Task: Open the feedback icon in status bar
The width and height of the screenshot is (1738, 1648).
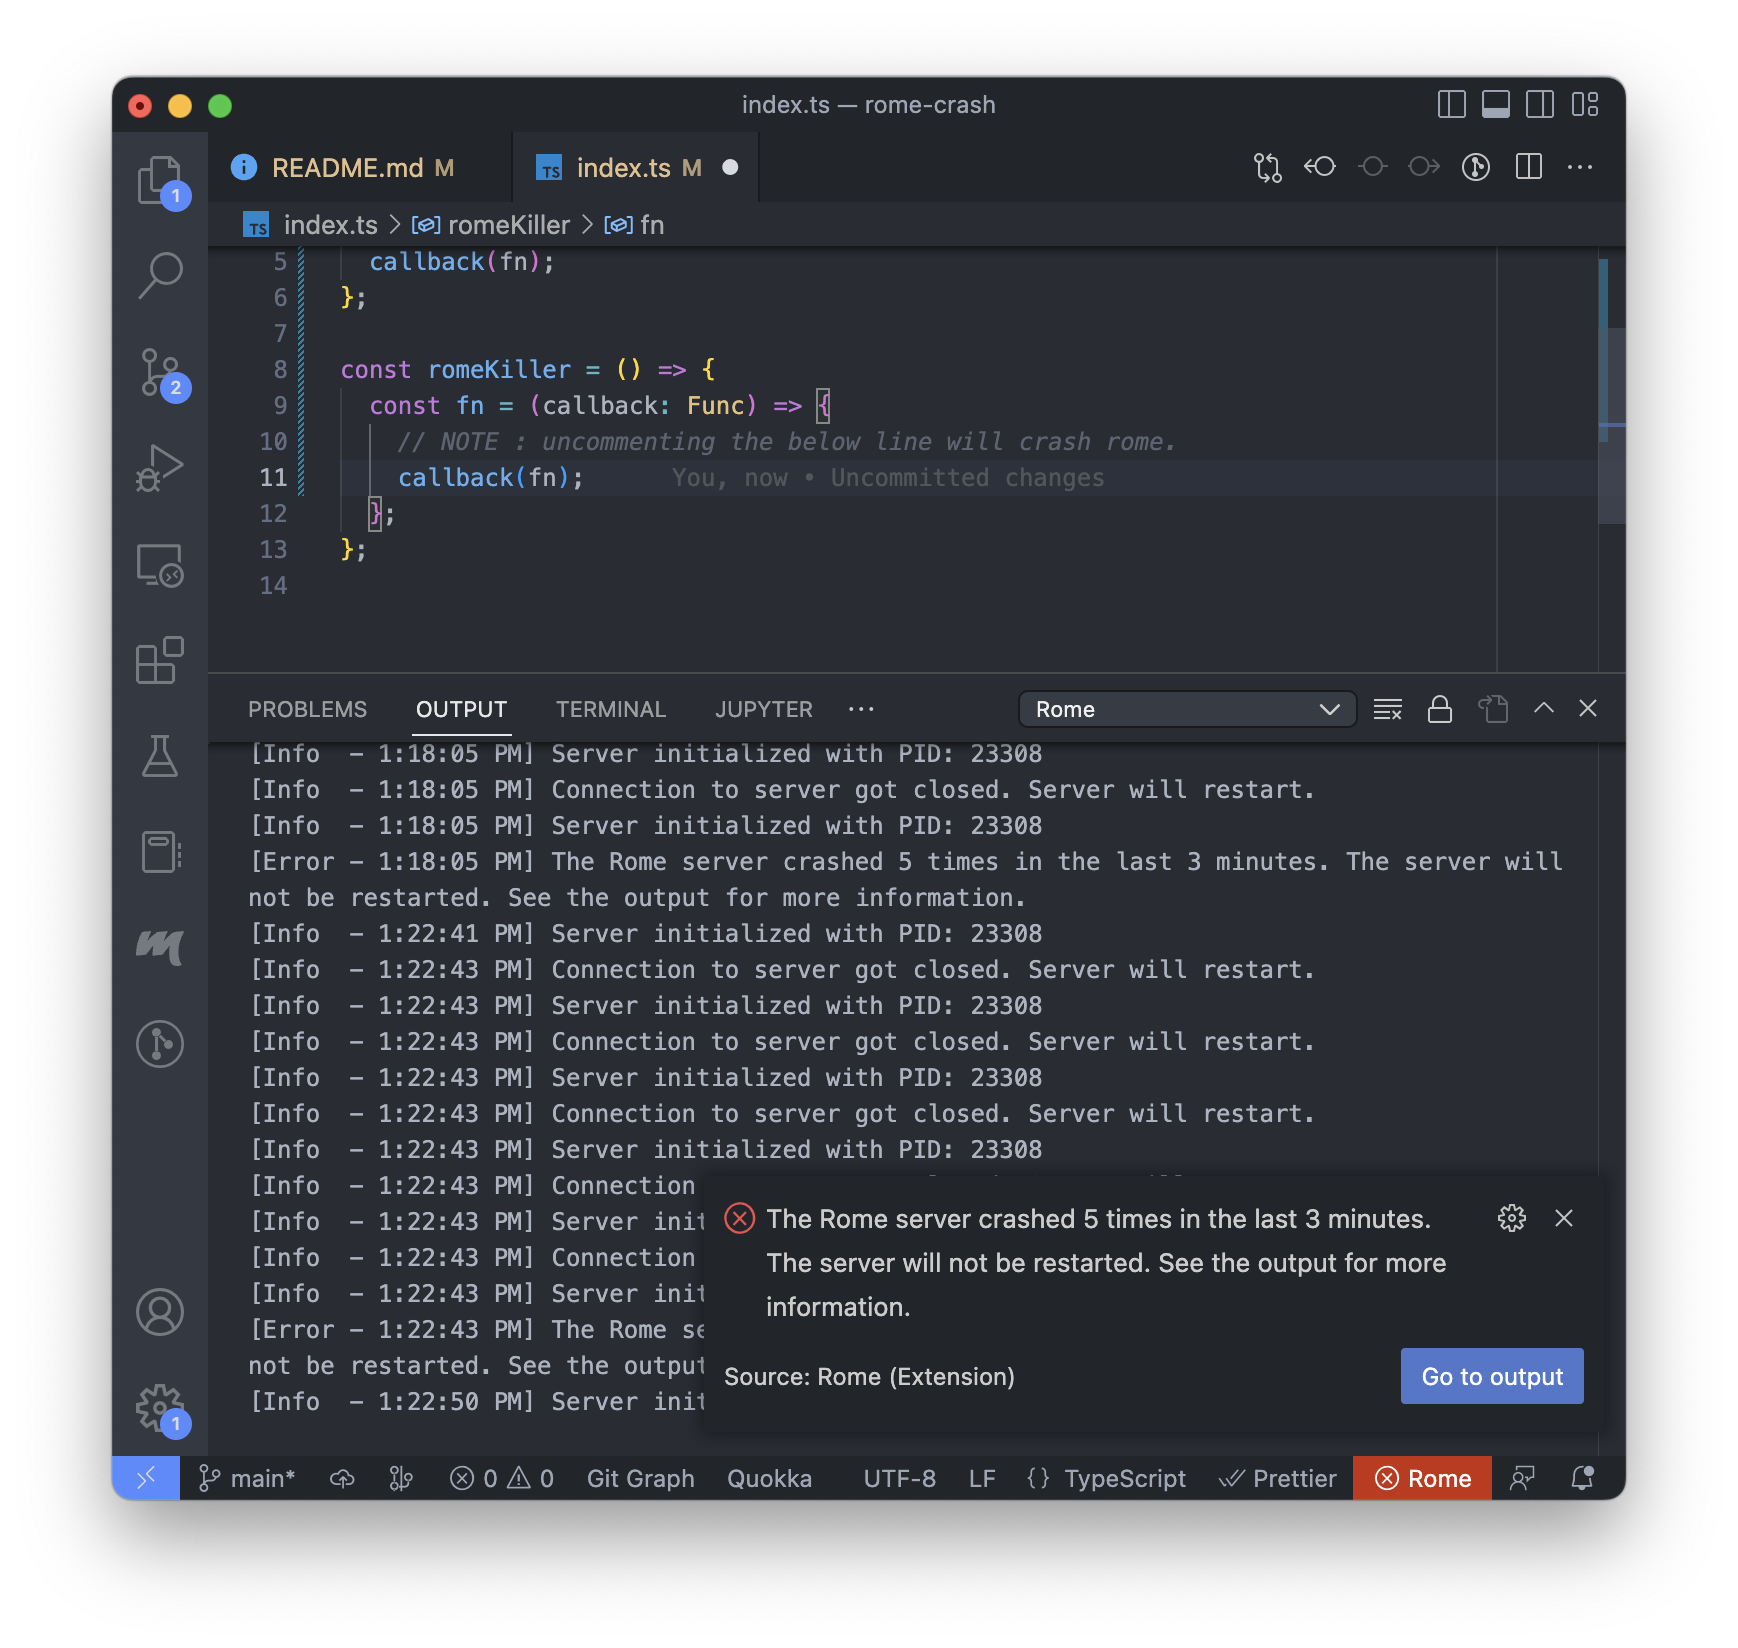Action: pos(1522,1478)
